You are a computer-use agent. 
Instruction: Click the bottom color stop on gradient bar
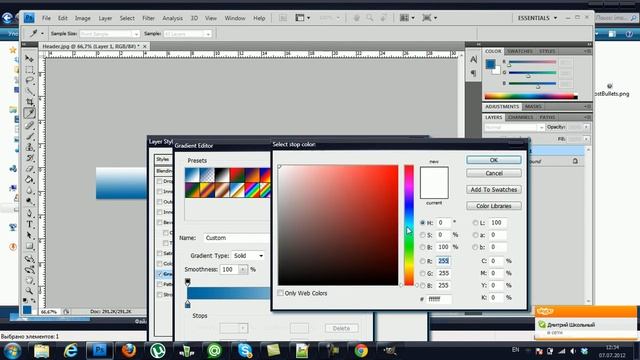[188, 304]
